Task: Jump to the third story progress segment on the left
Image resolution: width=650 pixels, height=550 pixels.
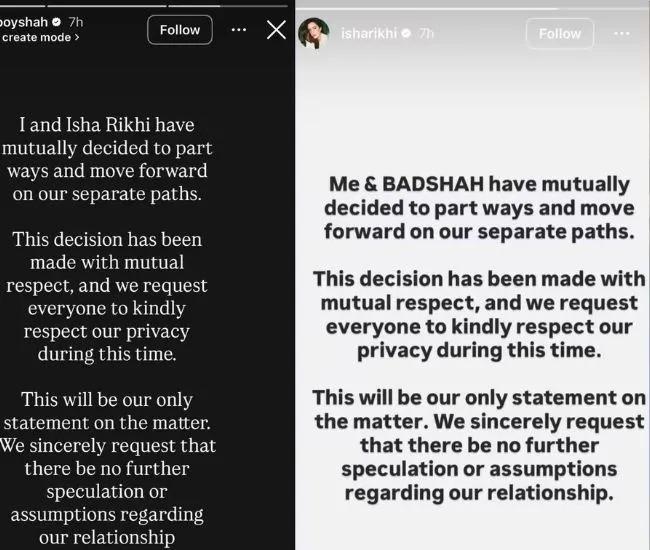Action: coord(228,6)
